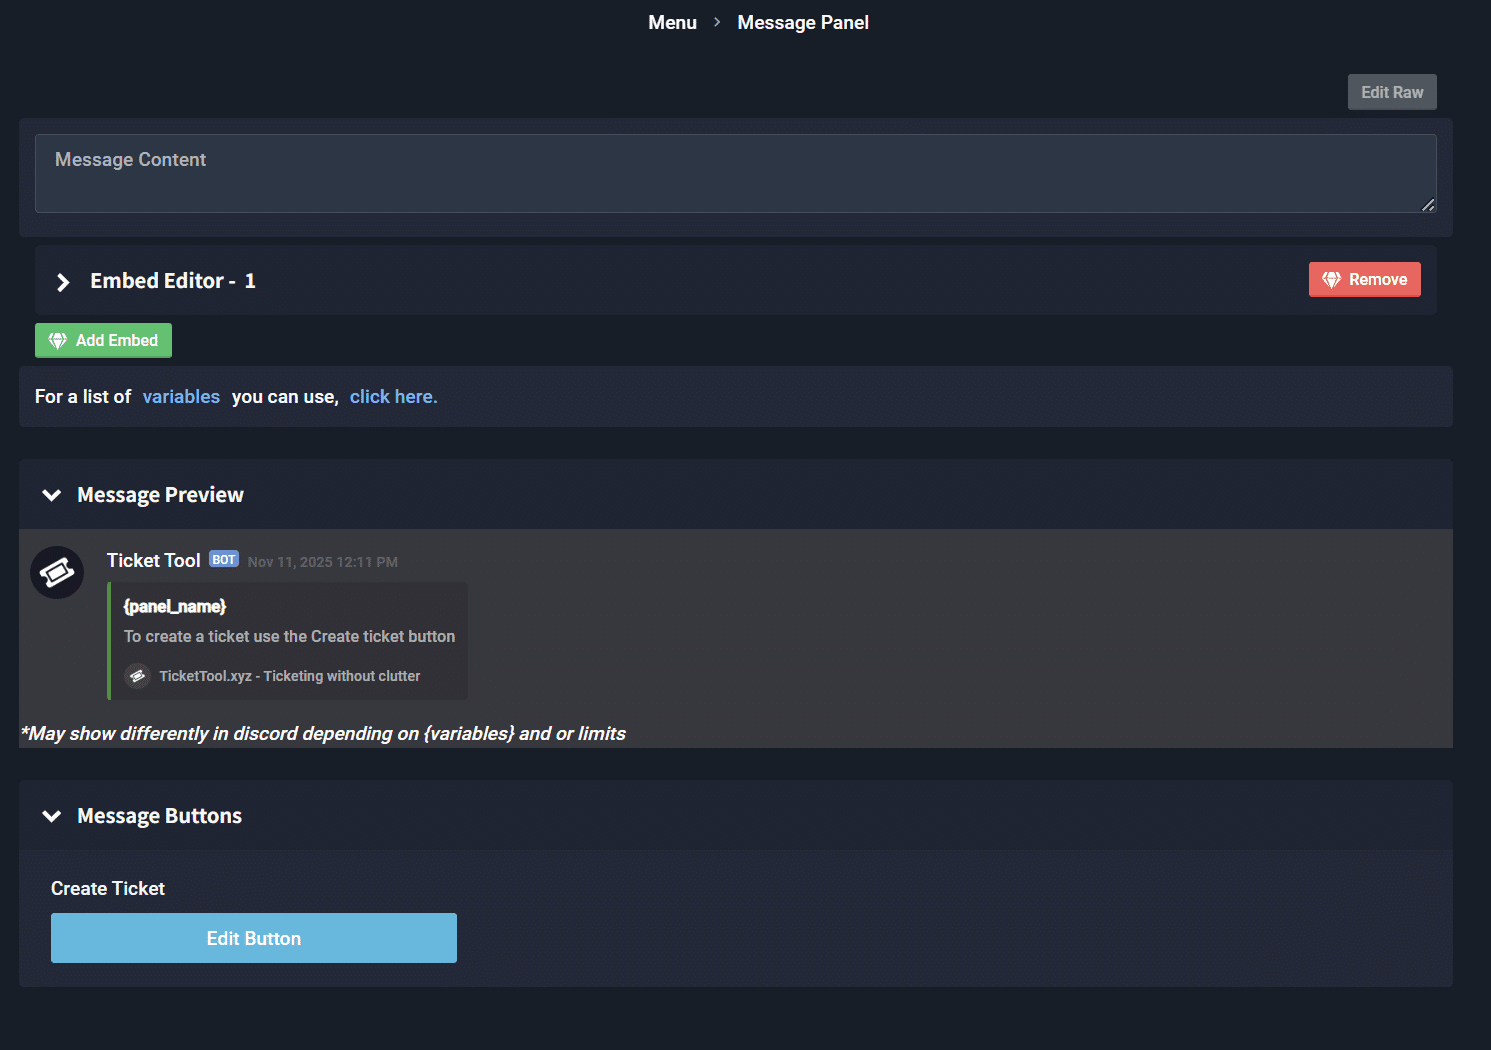
Task: Expand Embed Editor - 1 section
Action: (x=63, y=282)
